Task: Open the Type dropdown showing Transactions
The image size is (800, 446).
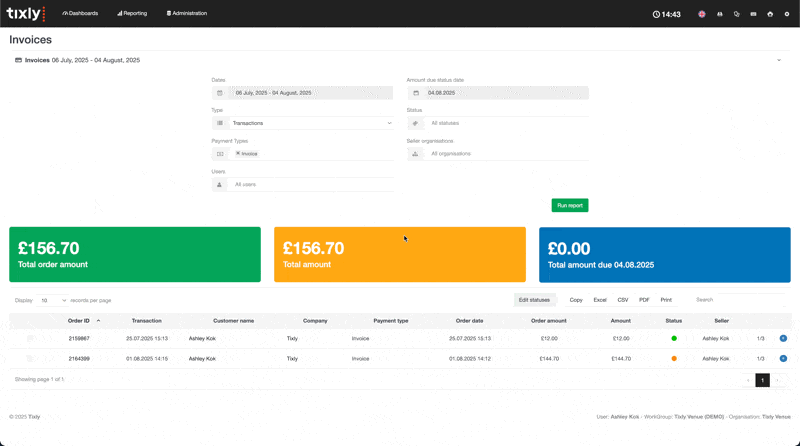Action: (311, 123)
